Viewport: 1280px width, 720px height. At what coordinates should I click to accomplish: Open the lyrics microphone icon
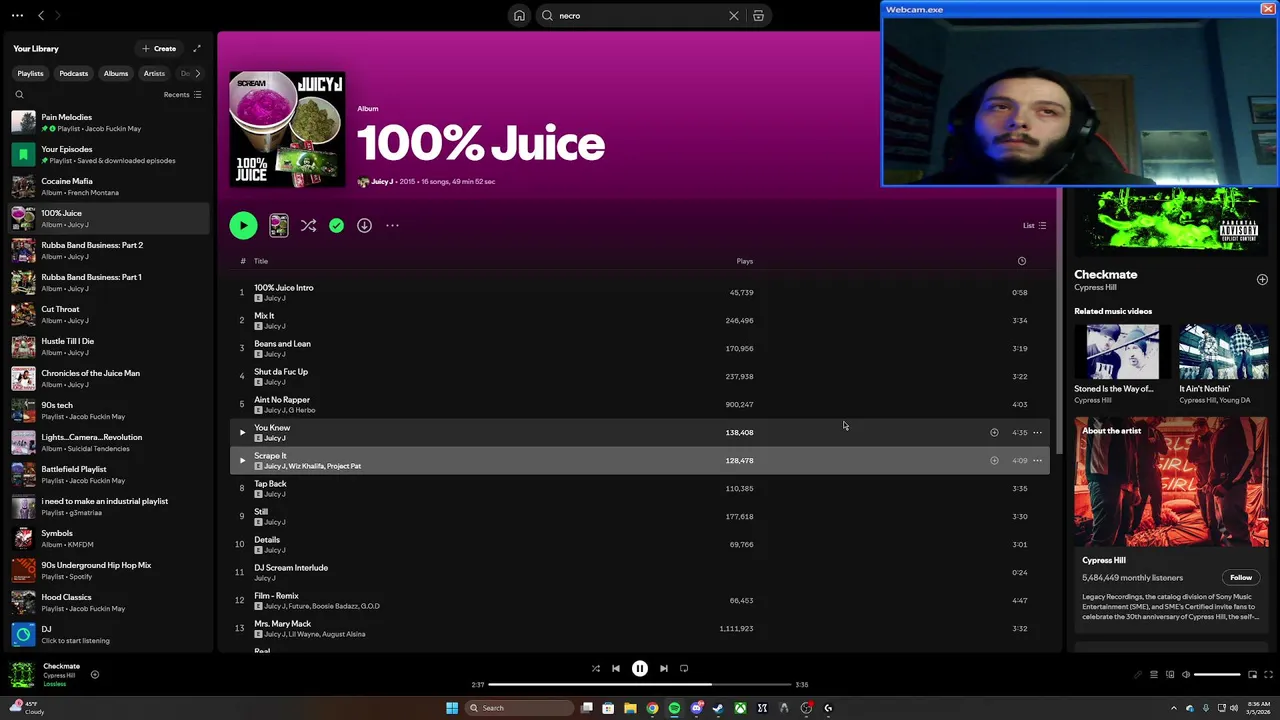(x=1137, y=675)
